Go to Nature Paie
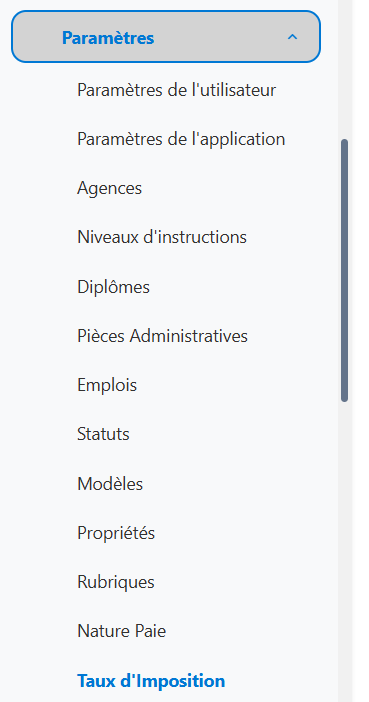This screenshot has height=702, width=369. click(121, 631)
